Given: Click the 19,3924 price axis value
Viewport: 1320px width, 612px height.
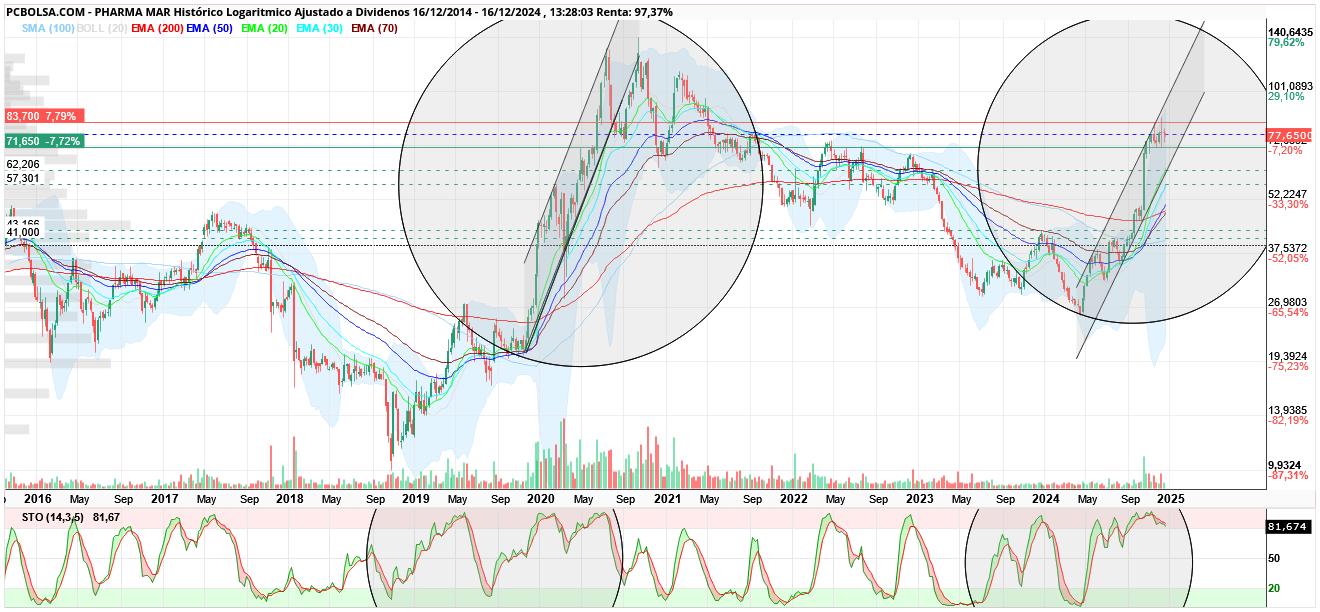Looking at the screenshot, I should [1288, 356].
